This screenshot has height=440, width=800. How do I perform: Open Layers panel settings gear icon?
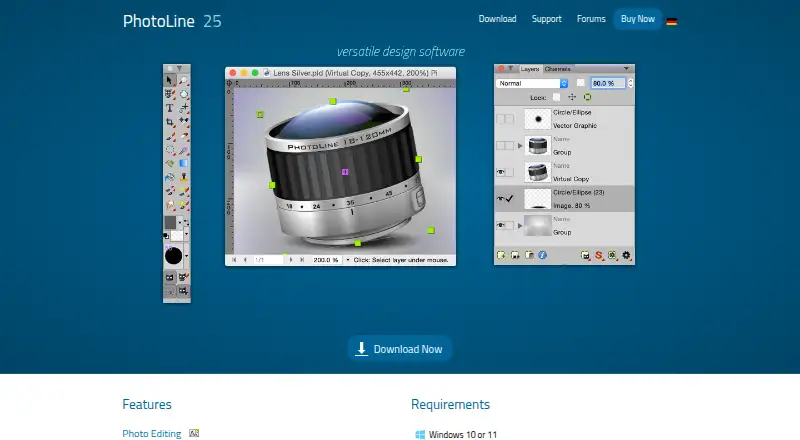coord(626,255)
